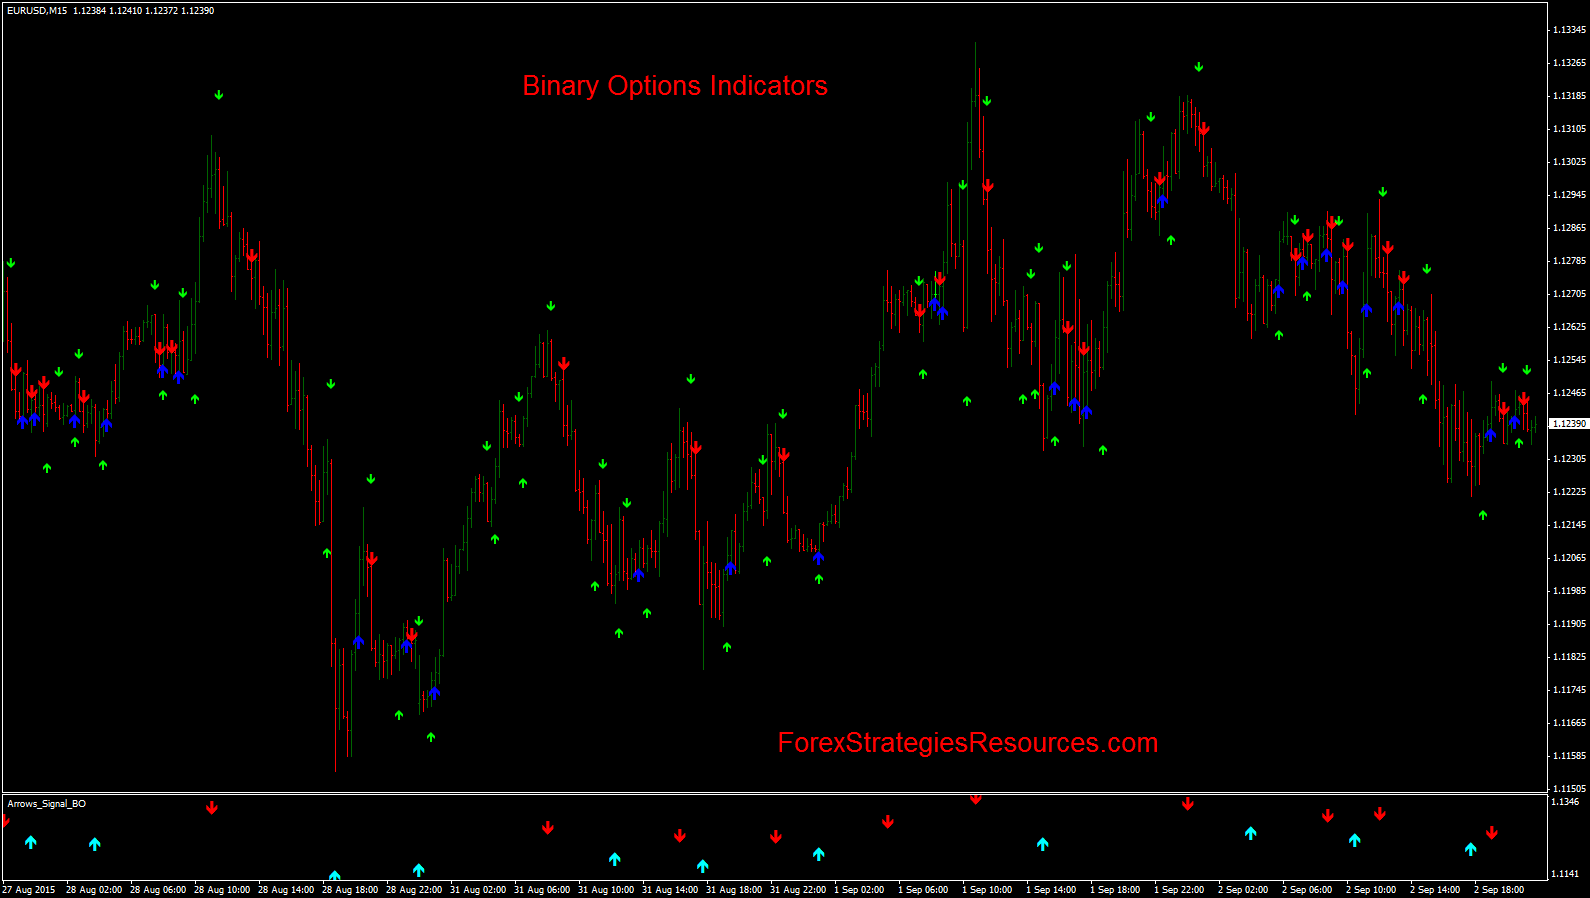
Task: Click the 31 Aug 14:00 time label
Action: point(670,890)
